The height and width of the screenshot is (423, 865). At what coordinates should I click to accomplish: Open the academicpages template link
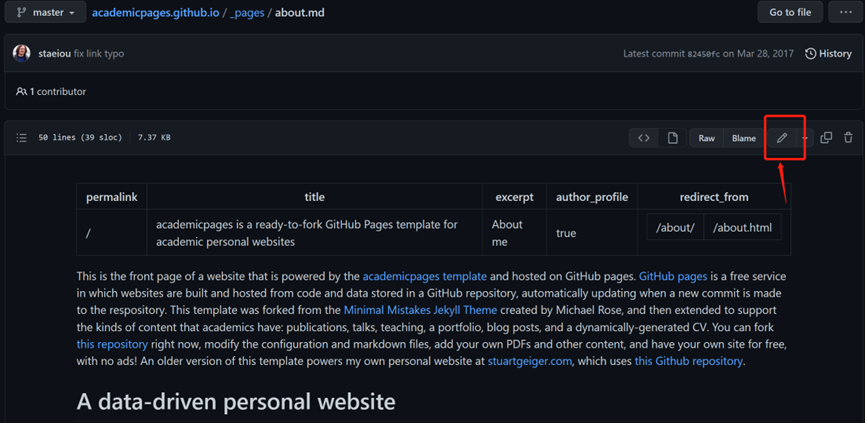[x=424, y=276]
